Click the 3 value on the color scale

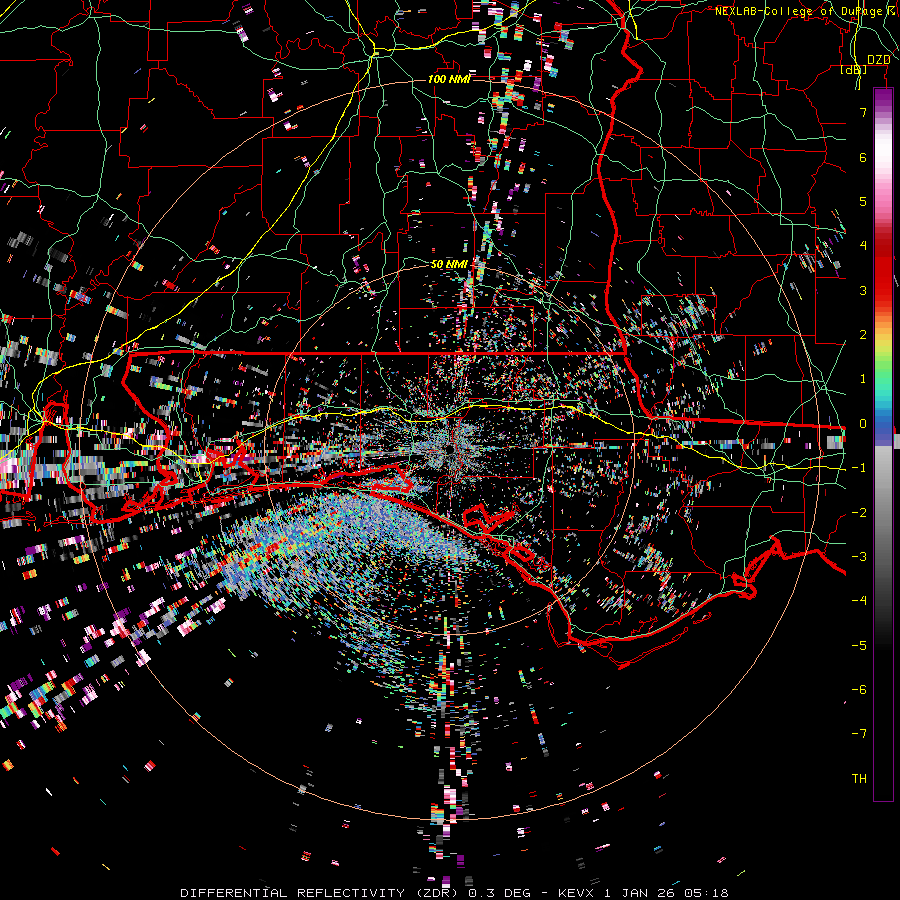[x=863, y=290]
